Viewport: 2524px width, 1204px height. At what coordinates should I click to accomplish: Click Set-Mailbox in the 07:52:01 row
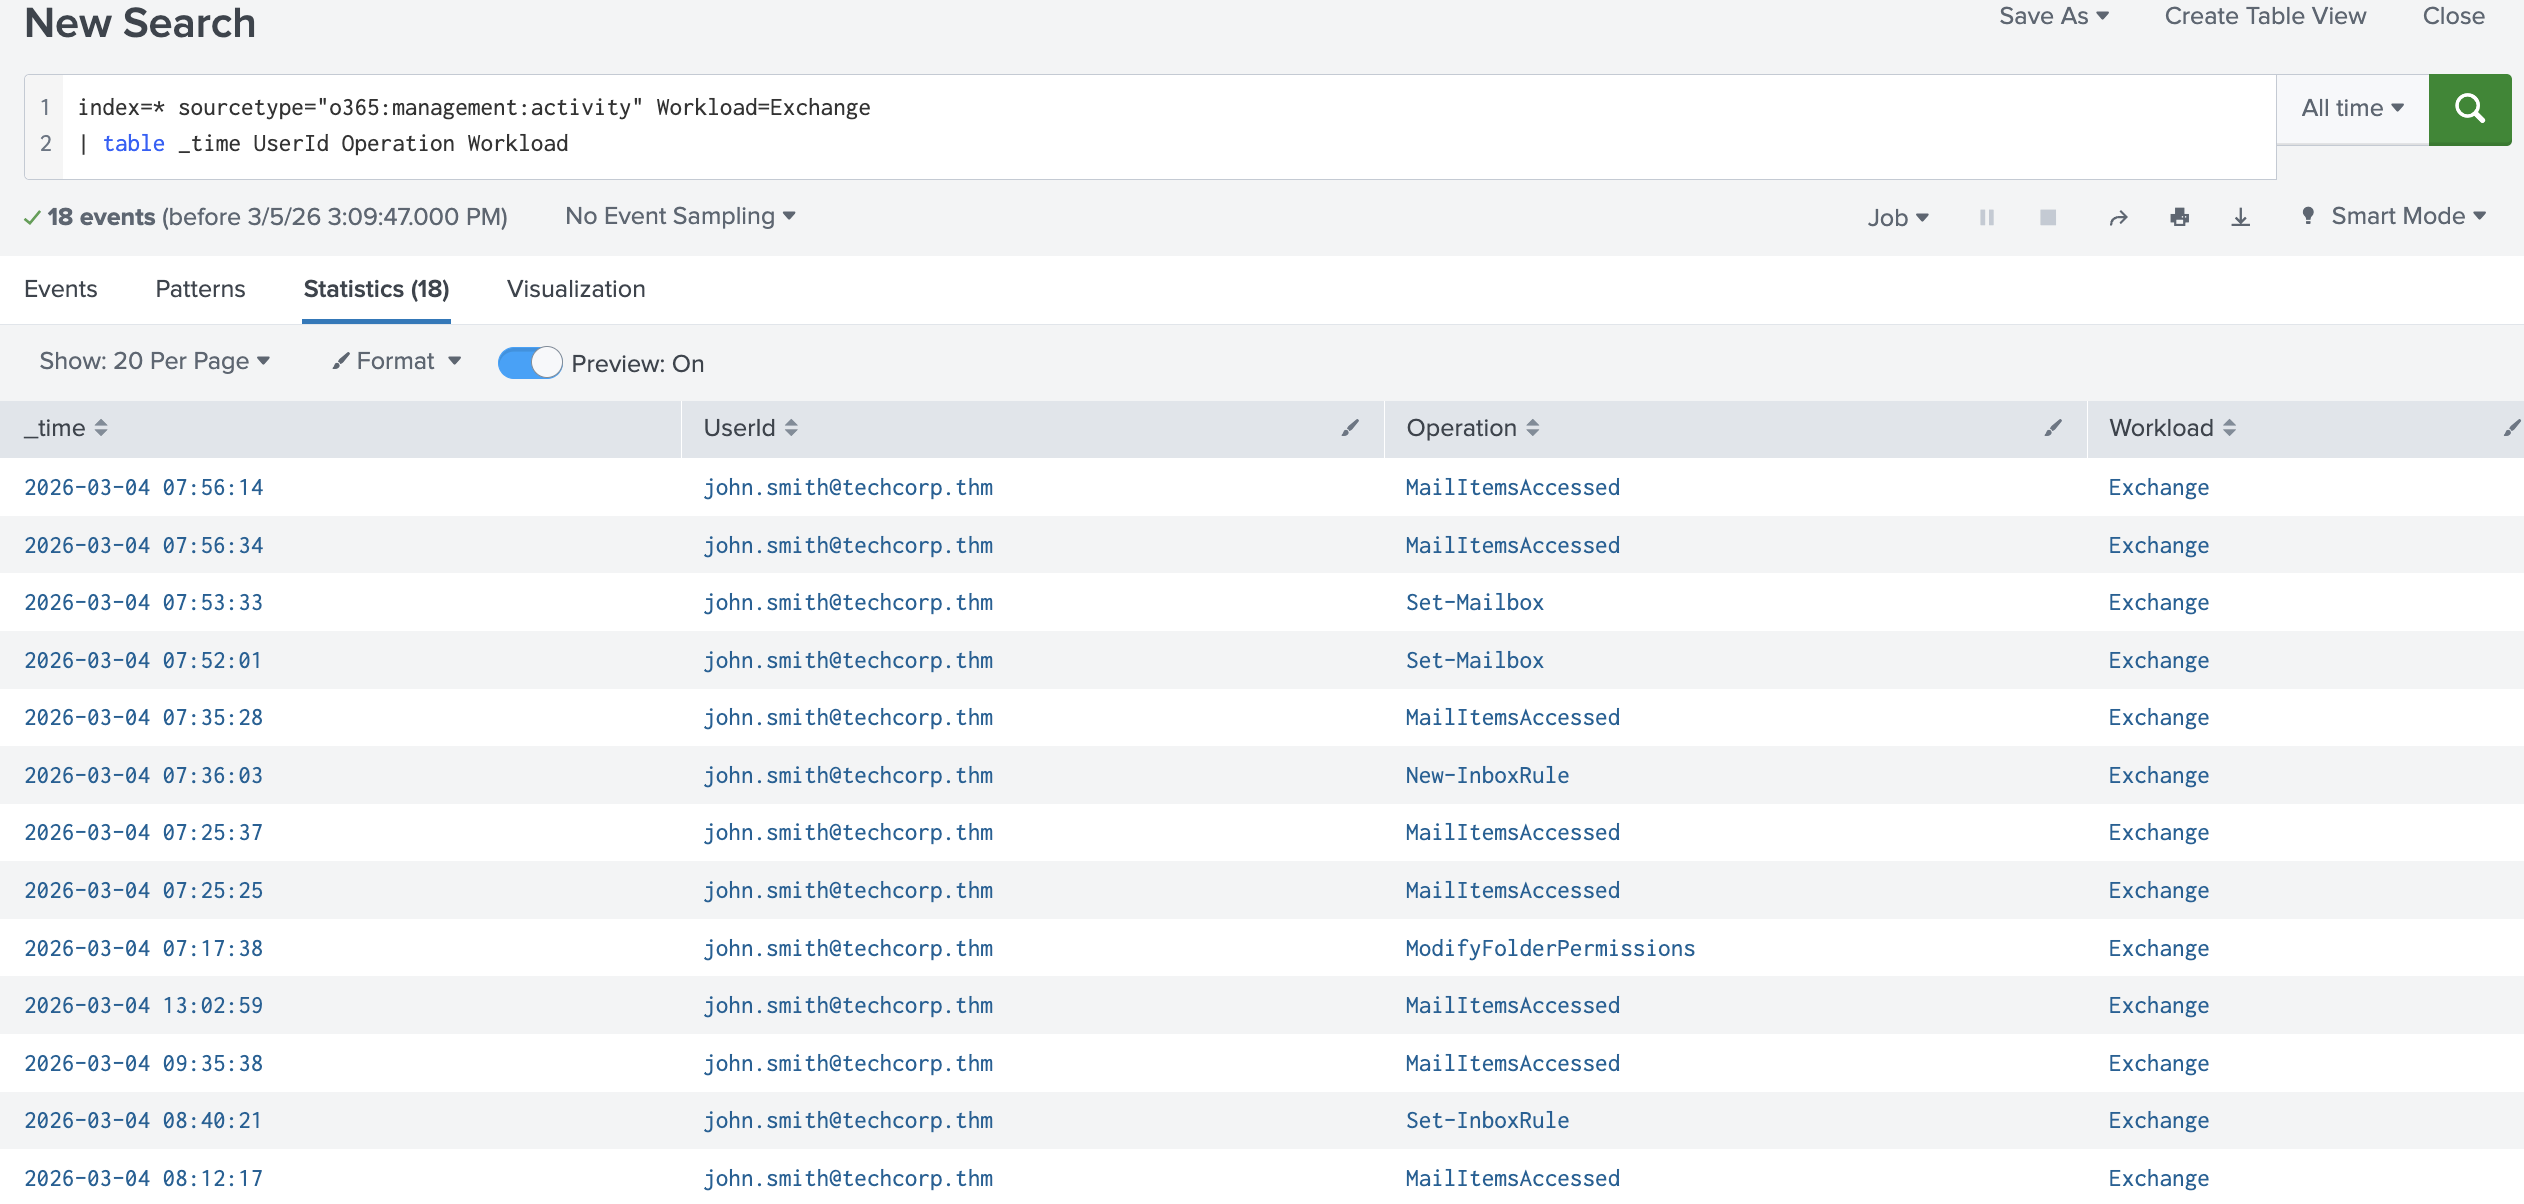[x=1475, y=660]
